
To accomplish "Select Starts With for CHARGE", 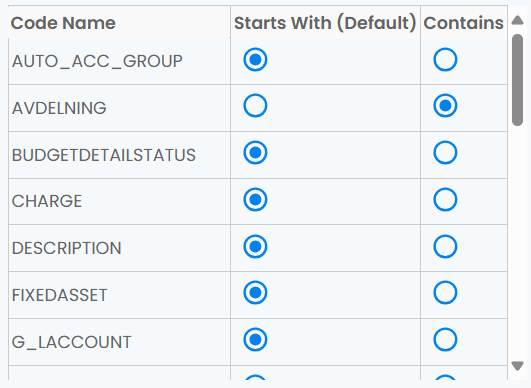I will 255,199.
